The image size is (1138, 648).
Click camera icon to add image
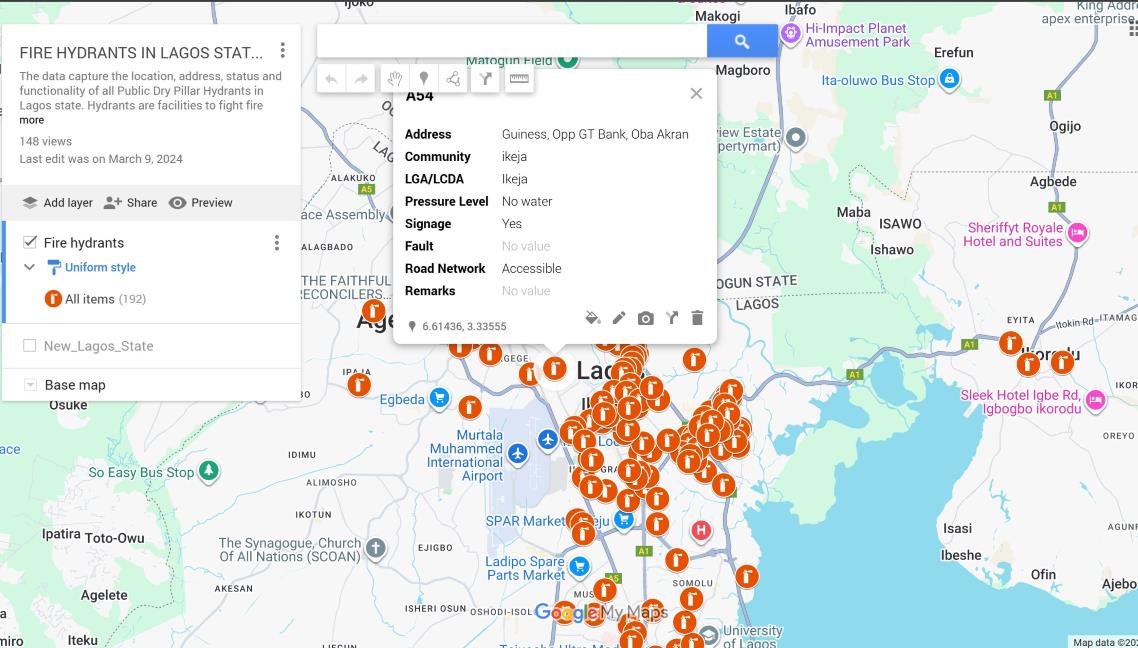tap(646, 318)
